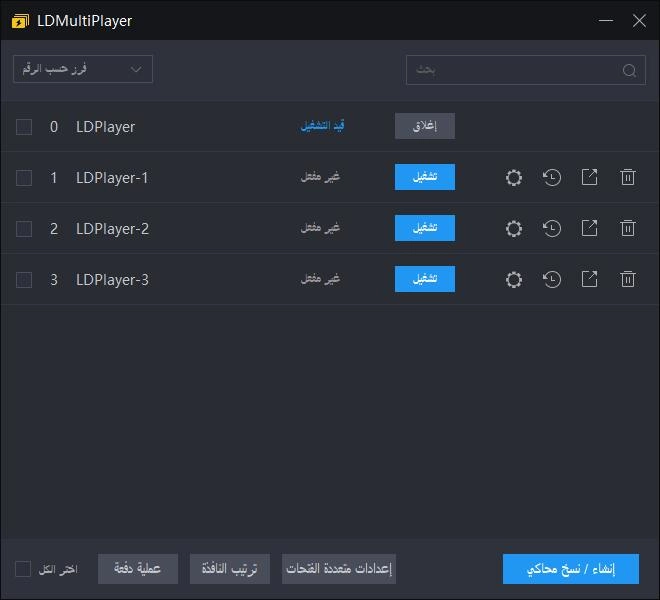Open the sort by number dropdown
Screen dimensions: 660x600
tap(83, 69)
